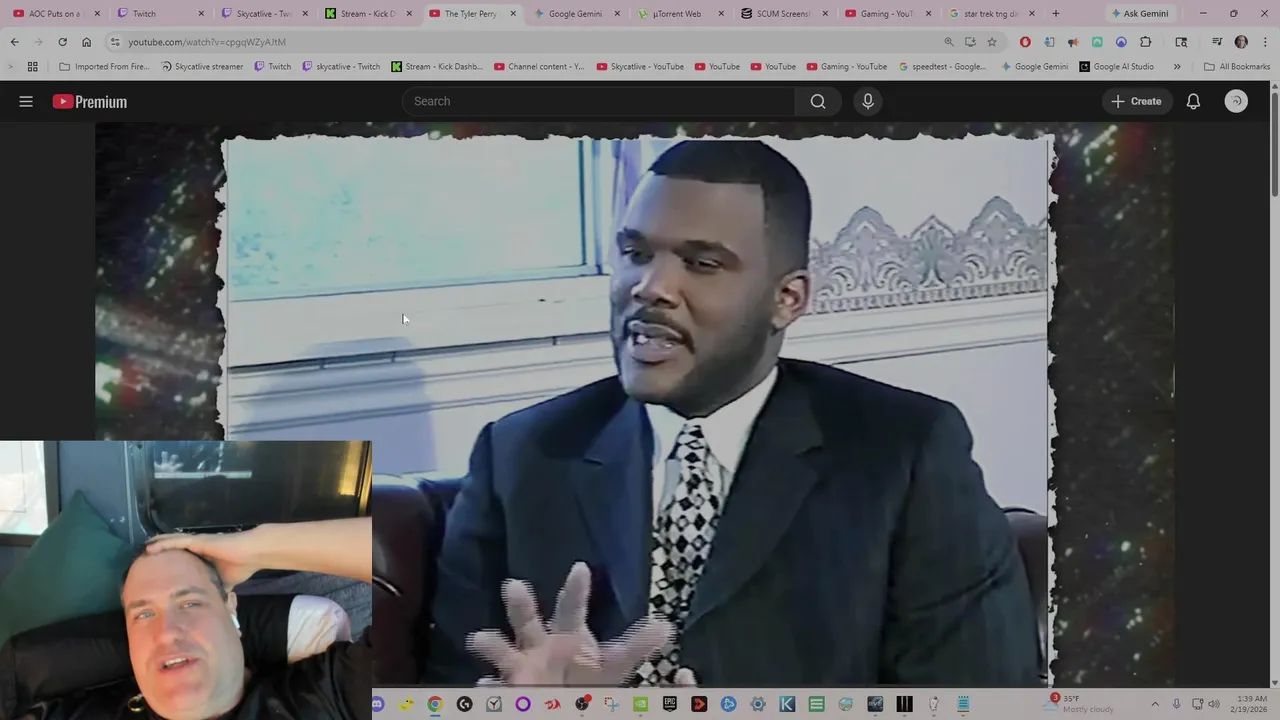
Task: Open a new browser tab
Action: point(1055,14)
